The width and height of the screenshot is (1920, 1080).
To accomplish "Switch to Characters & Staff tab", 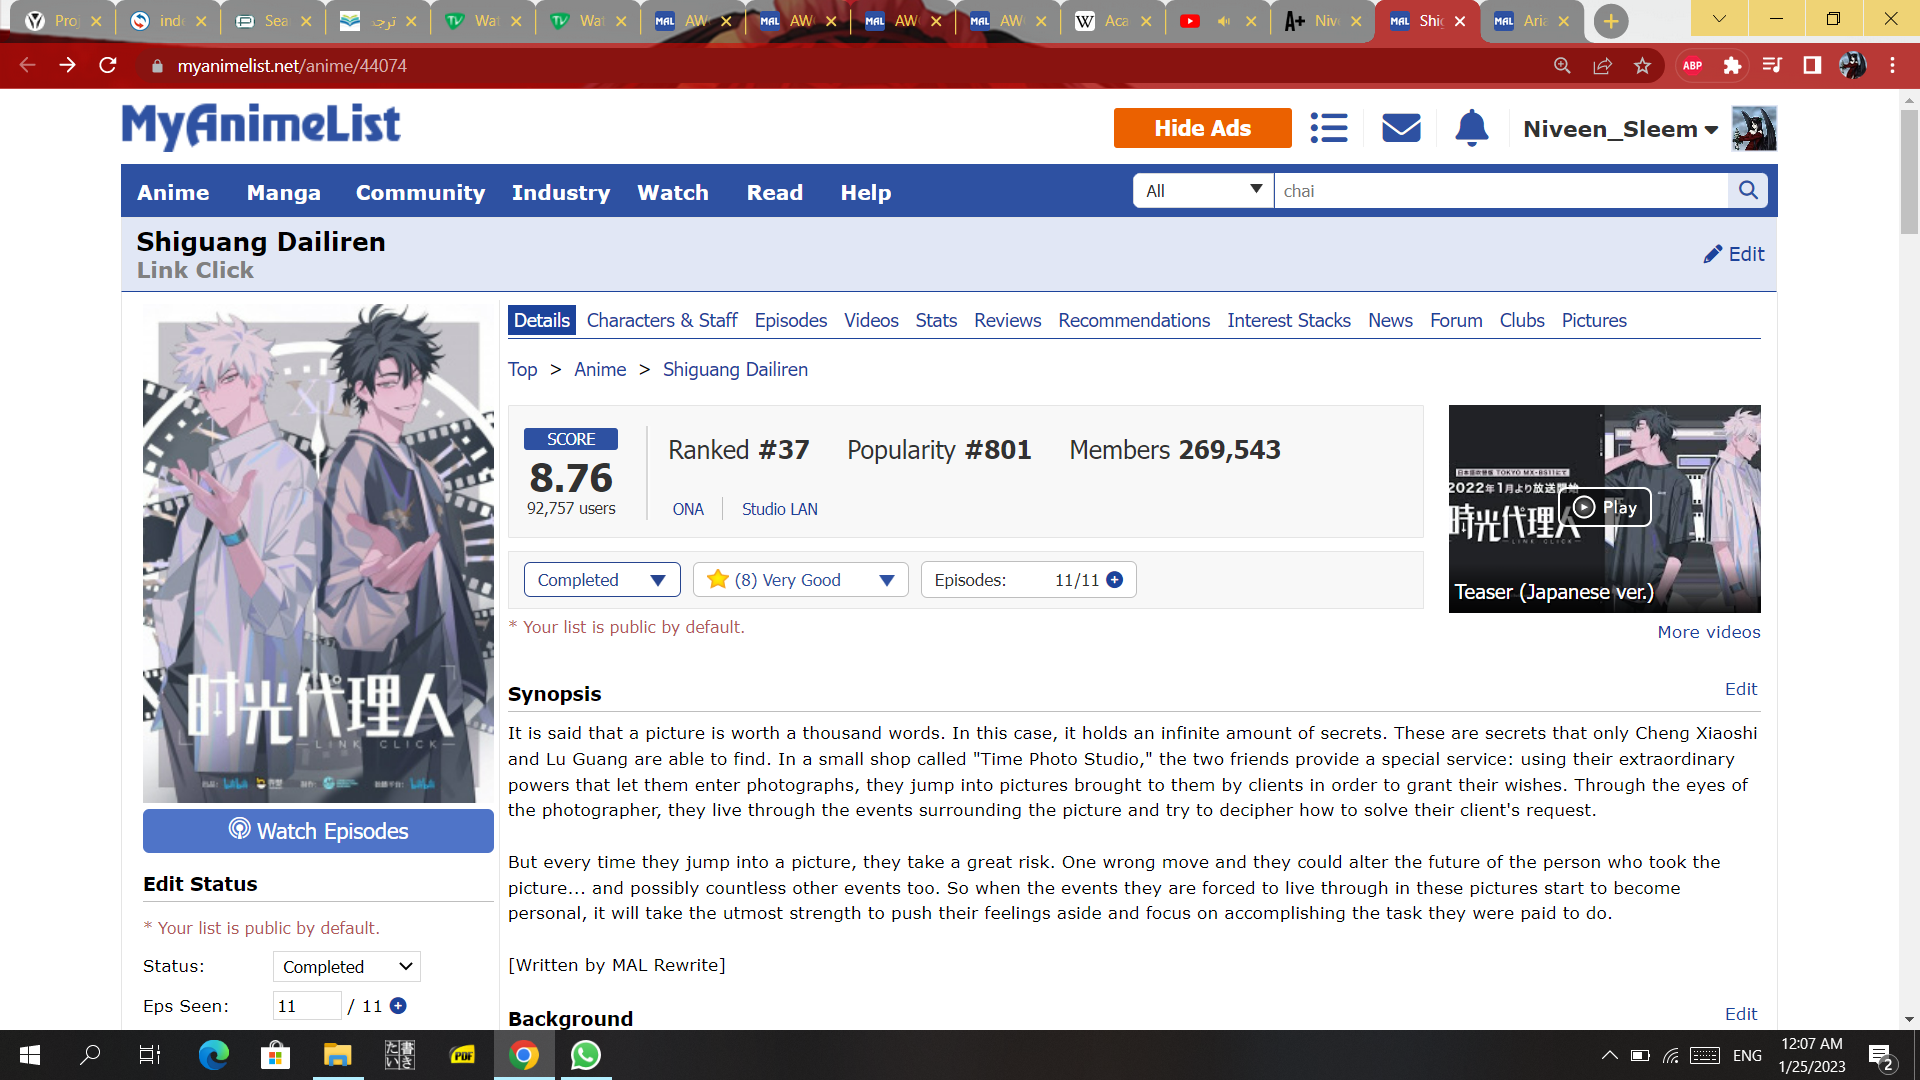I will [x=661, y=320].
